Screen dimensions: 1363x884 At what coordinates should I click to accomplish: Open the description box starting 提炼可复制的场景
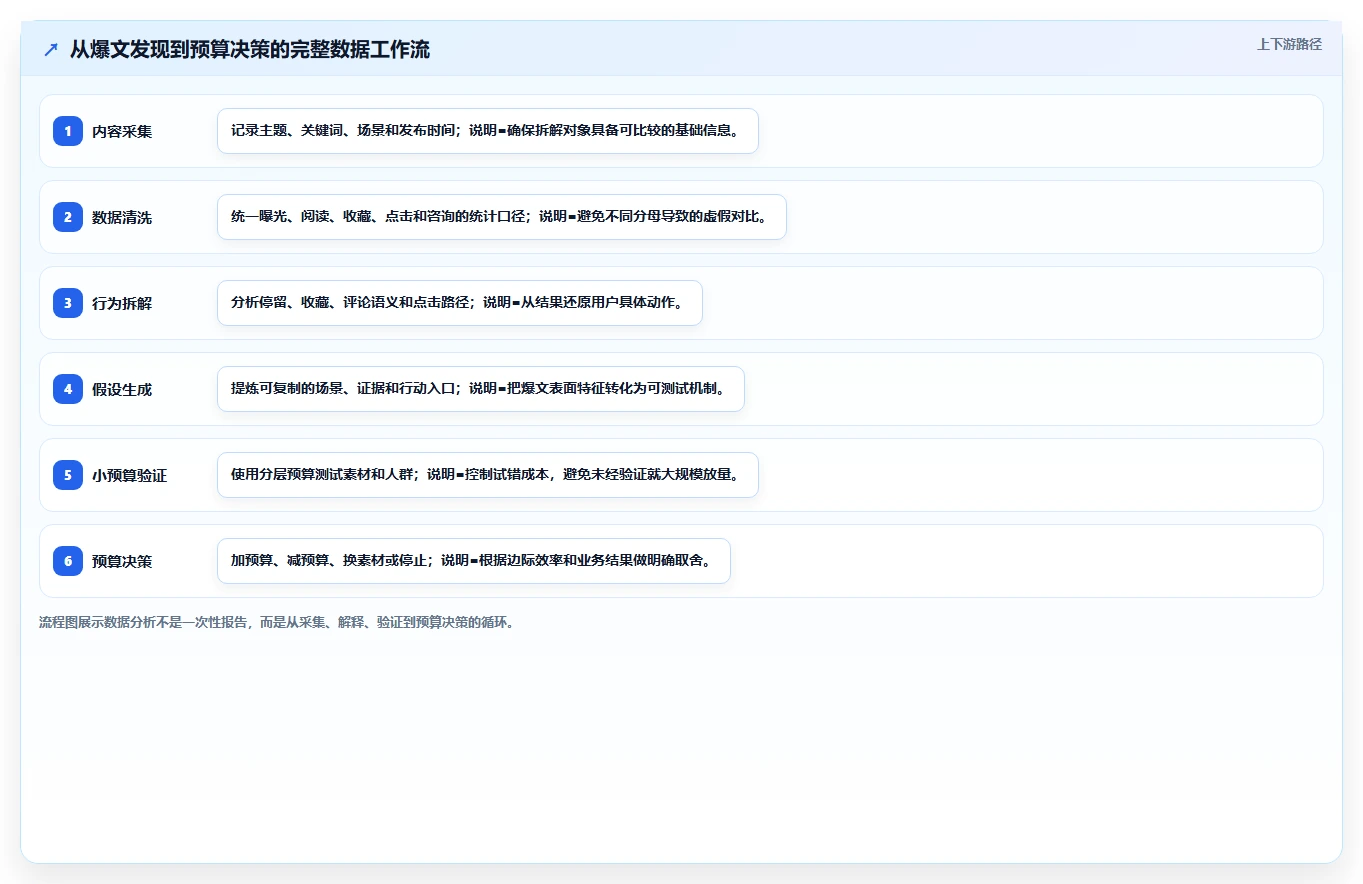point(481,389)
